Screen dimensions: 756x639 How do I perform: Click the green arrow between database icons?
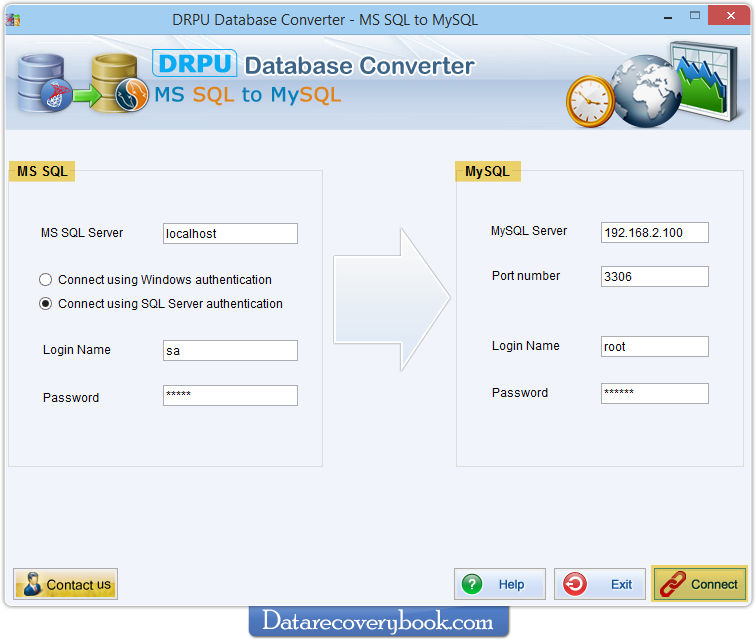[87, 95]
